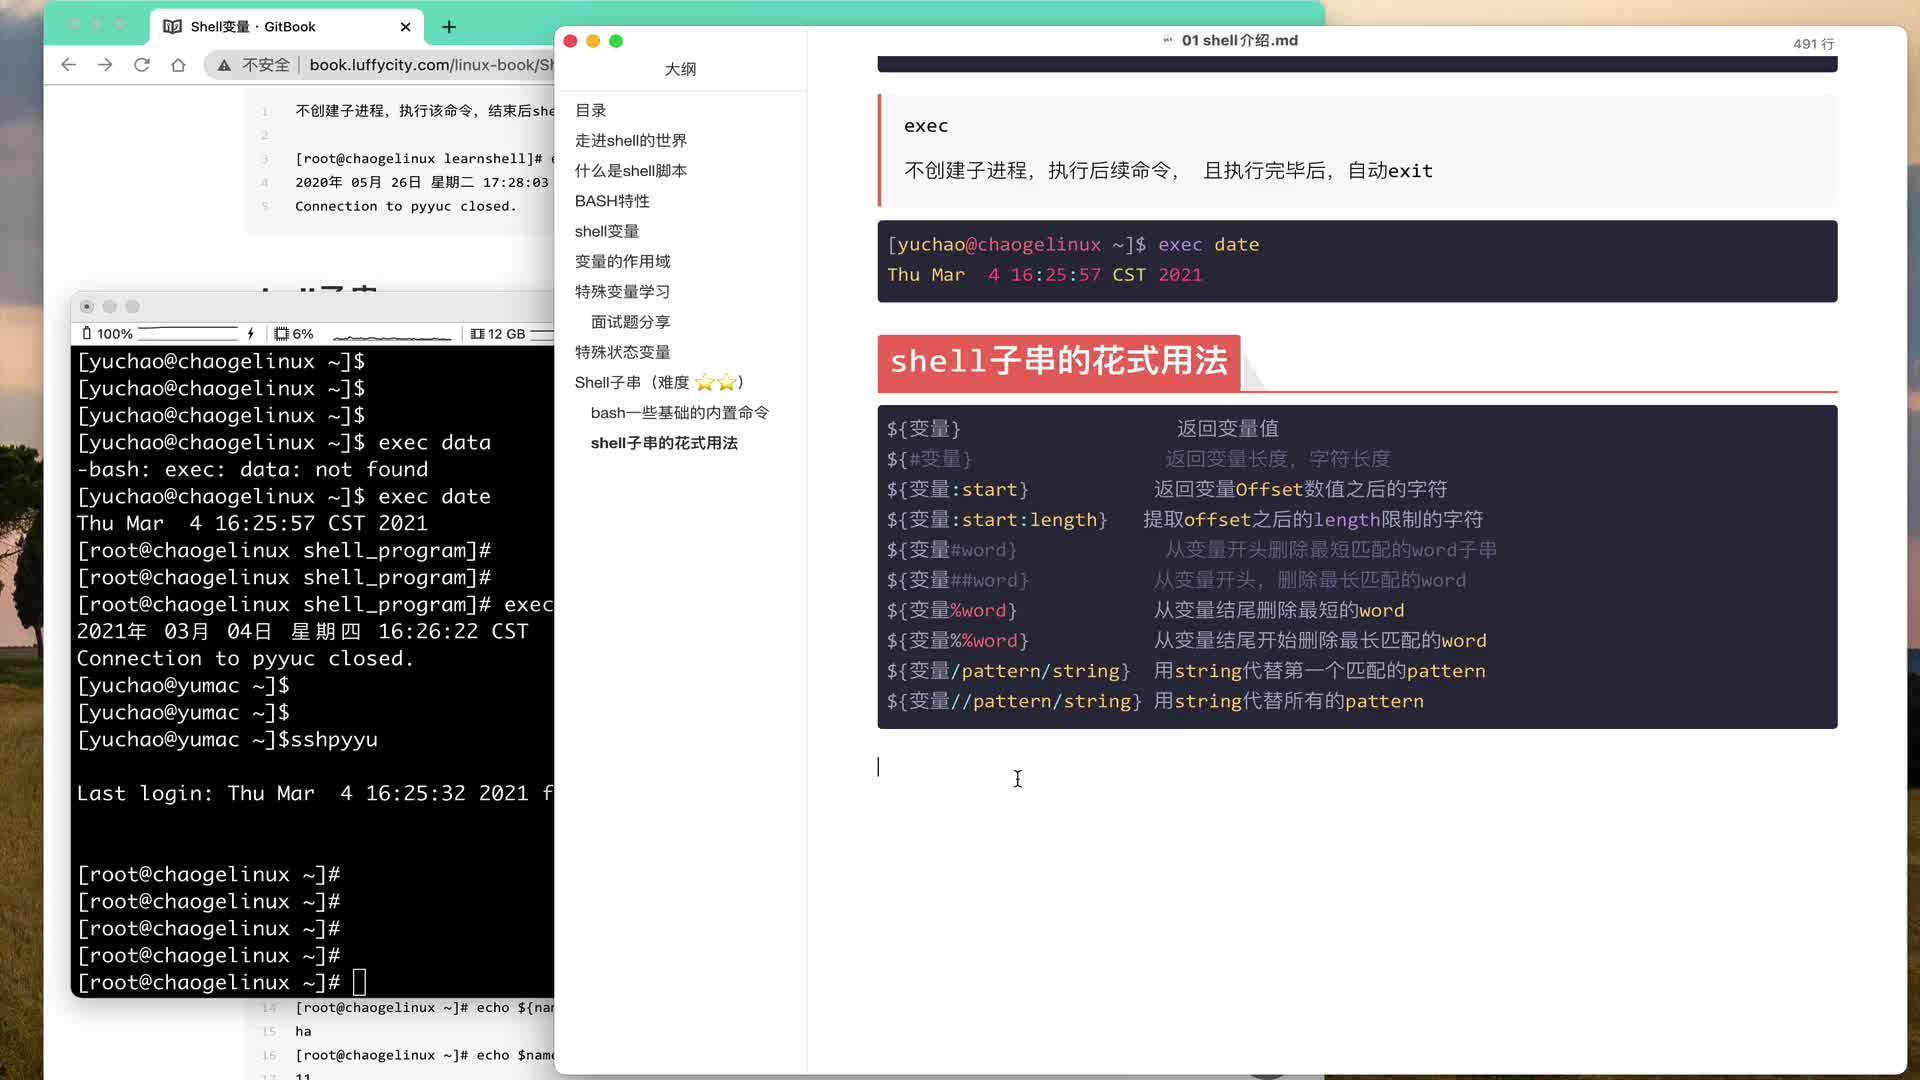Image resolution: width=1920 pixels, height=1080 pixels.
Task: Reload the page in the browser
Action: [x=142, y=65]
